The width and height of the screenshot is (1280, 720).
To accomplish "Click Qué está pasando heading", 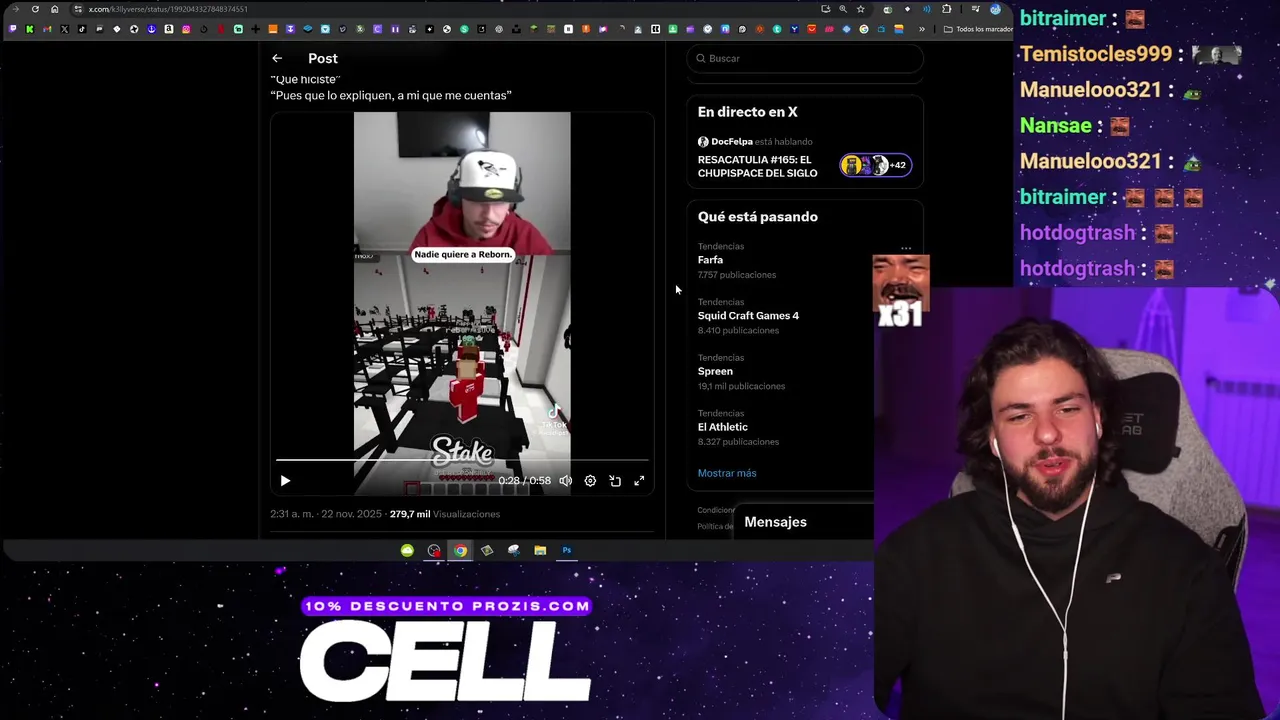I will (758, 217).
